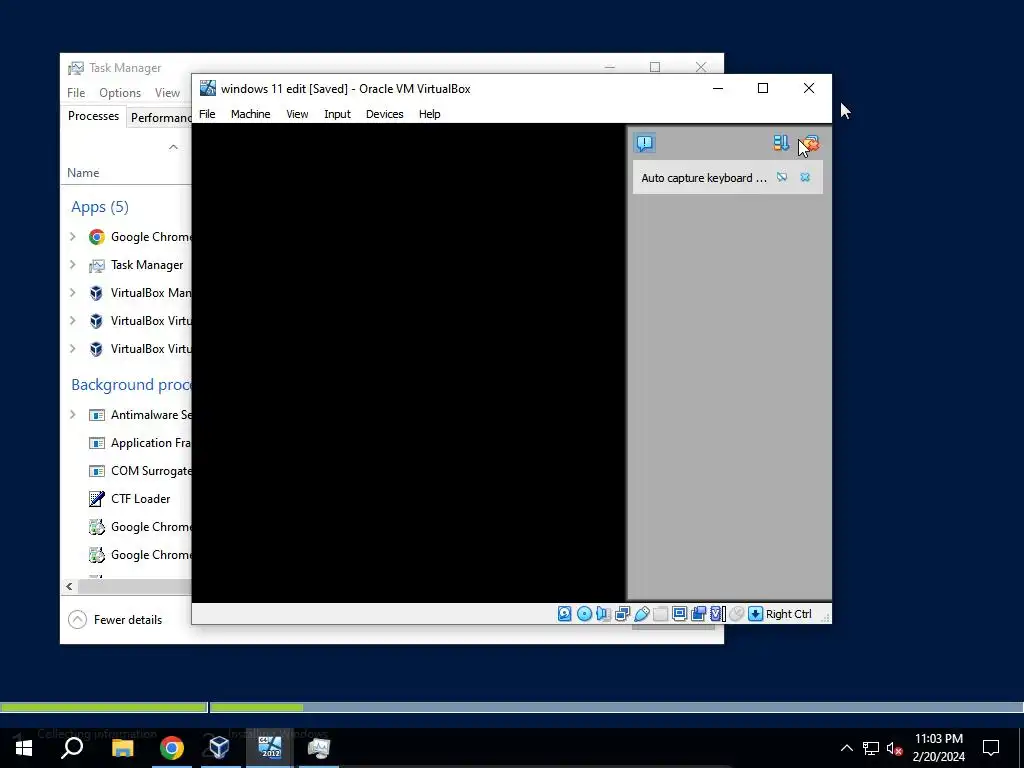This screenshot has height=768, width=1024.
Task: Click the left arrow of Task Manager horizontal scrollbar
Action: pos(69,586)
